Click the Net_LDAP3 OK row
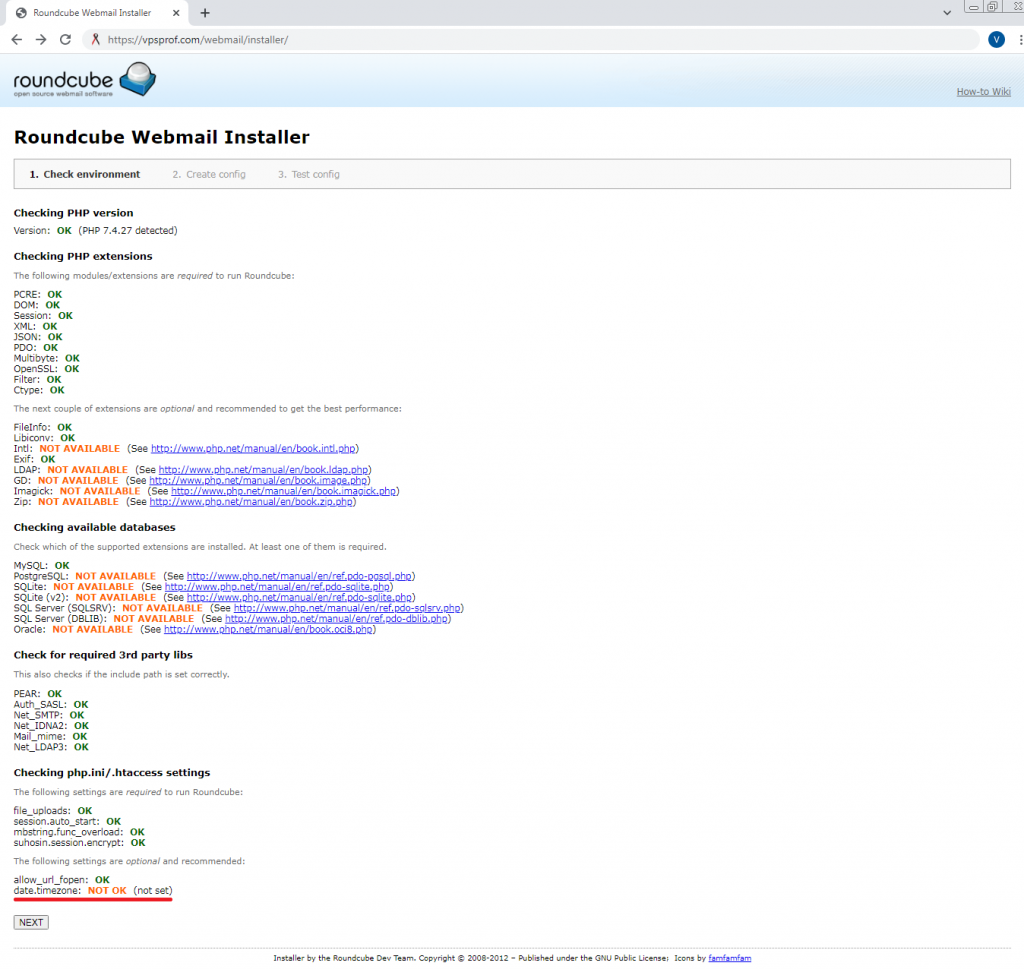 51,747
